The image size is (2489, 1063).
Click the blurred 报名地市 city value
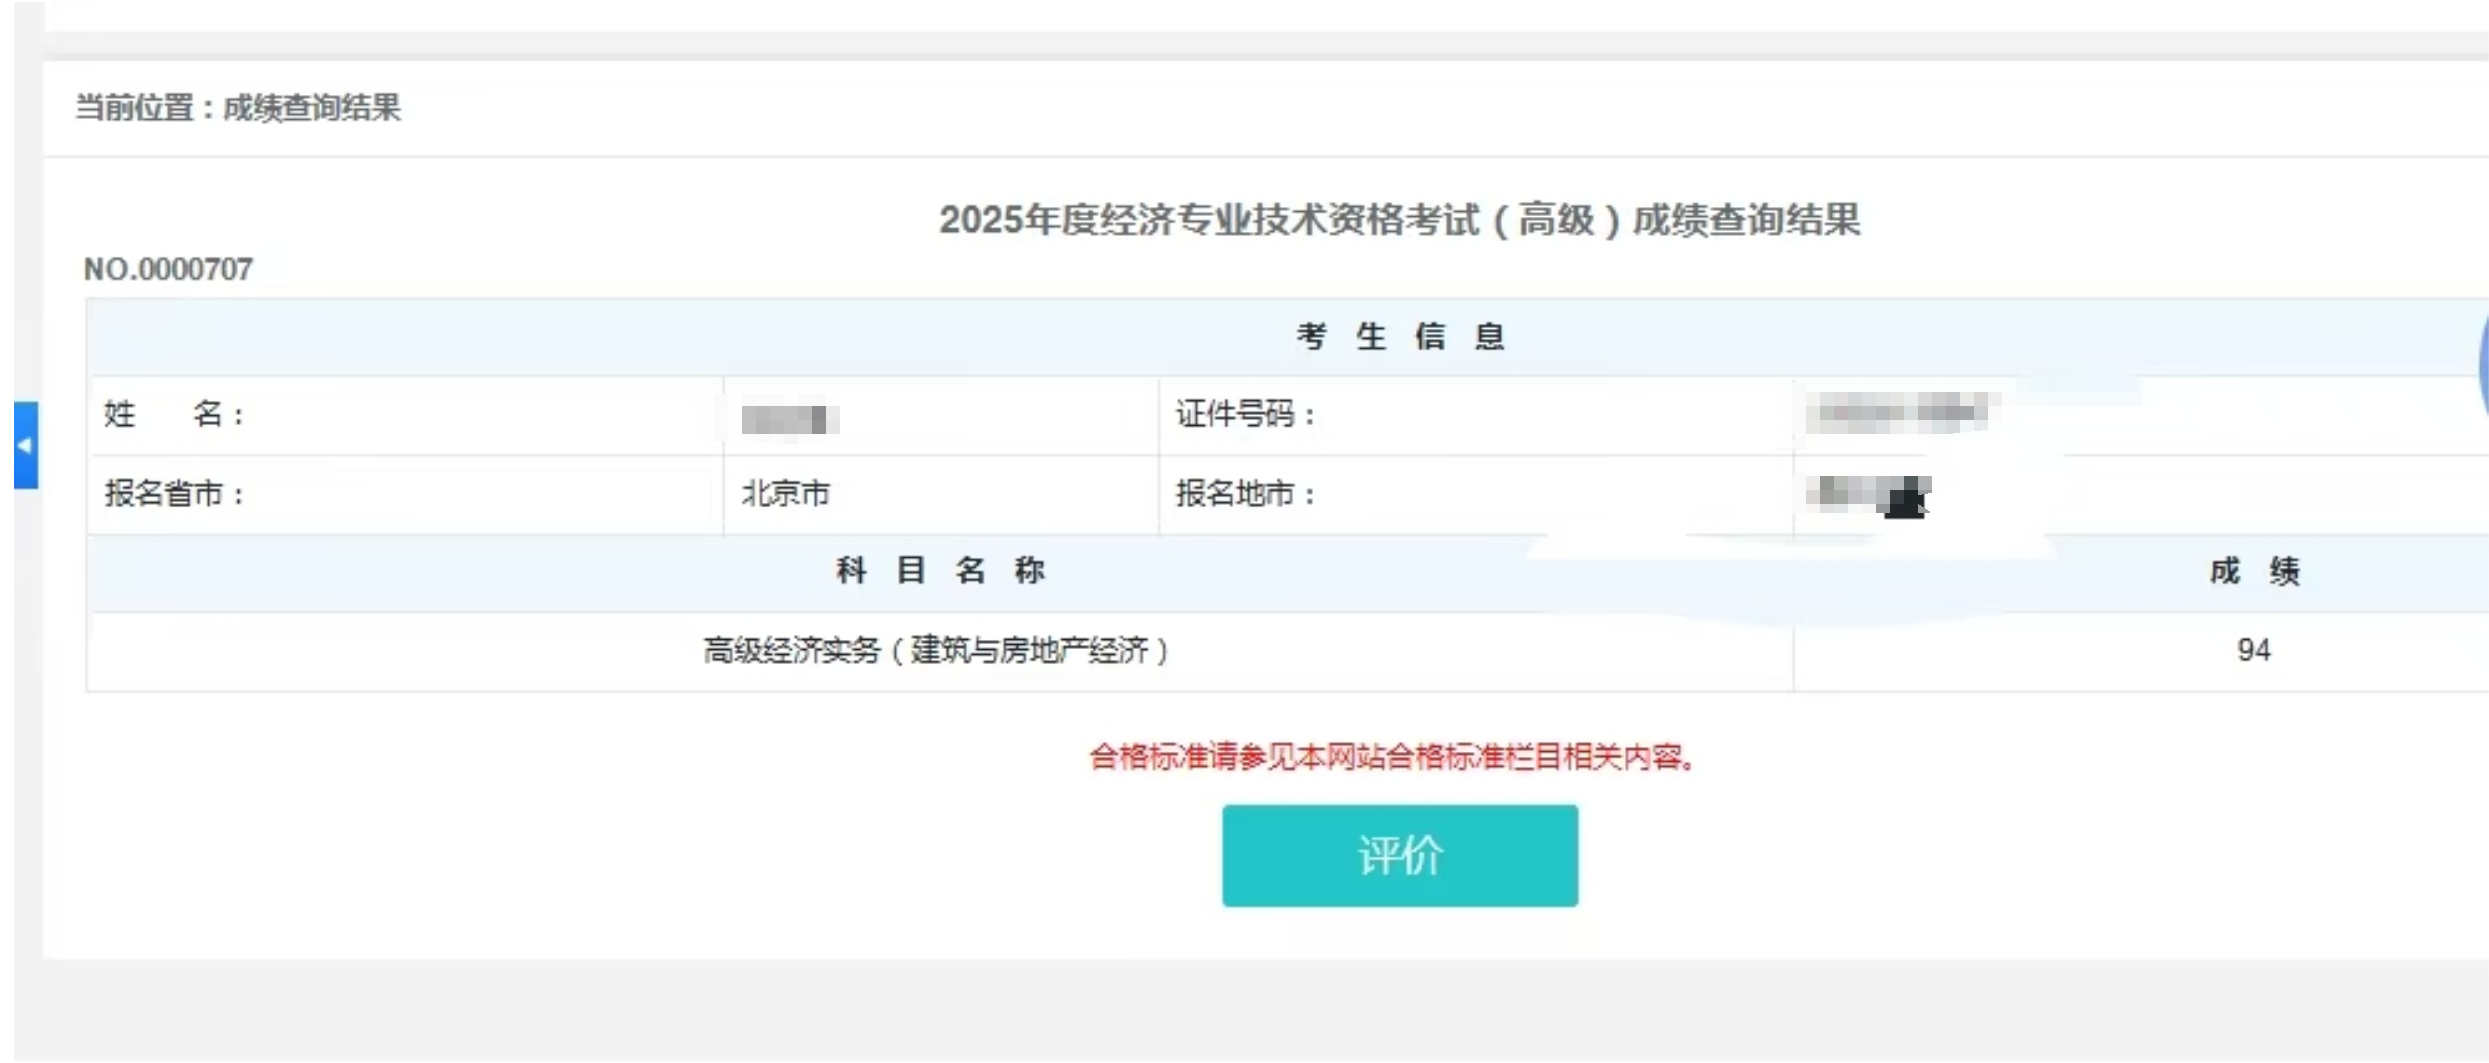(1868, 495)
